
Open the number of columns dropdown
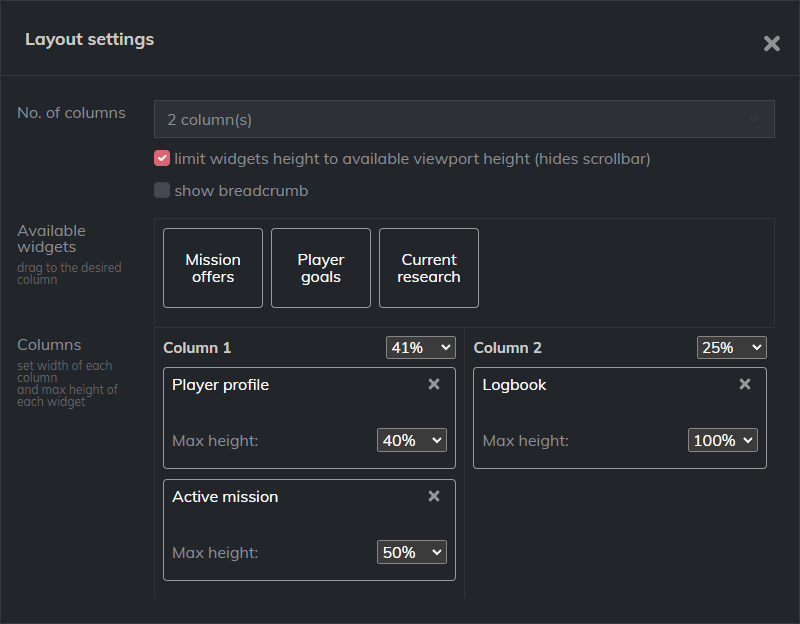(x=464, y=119)
